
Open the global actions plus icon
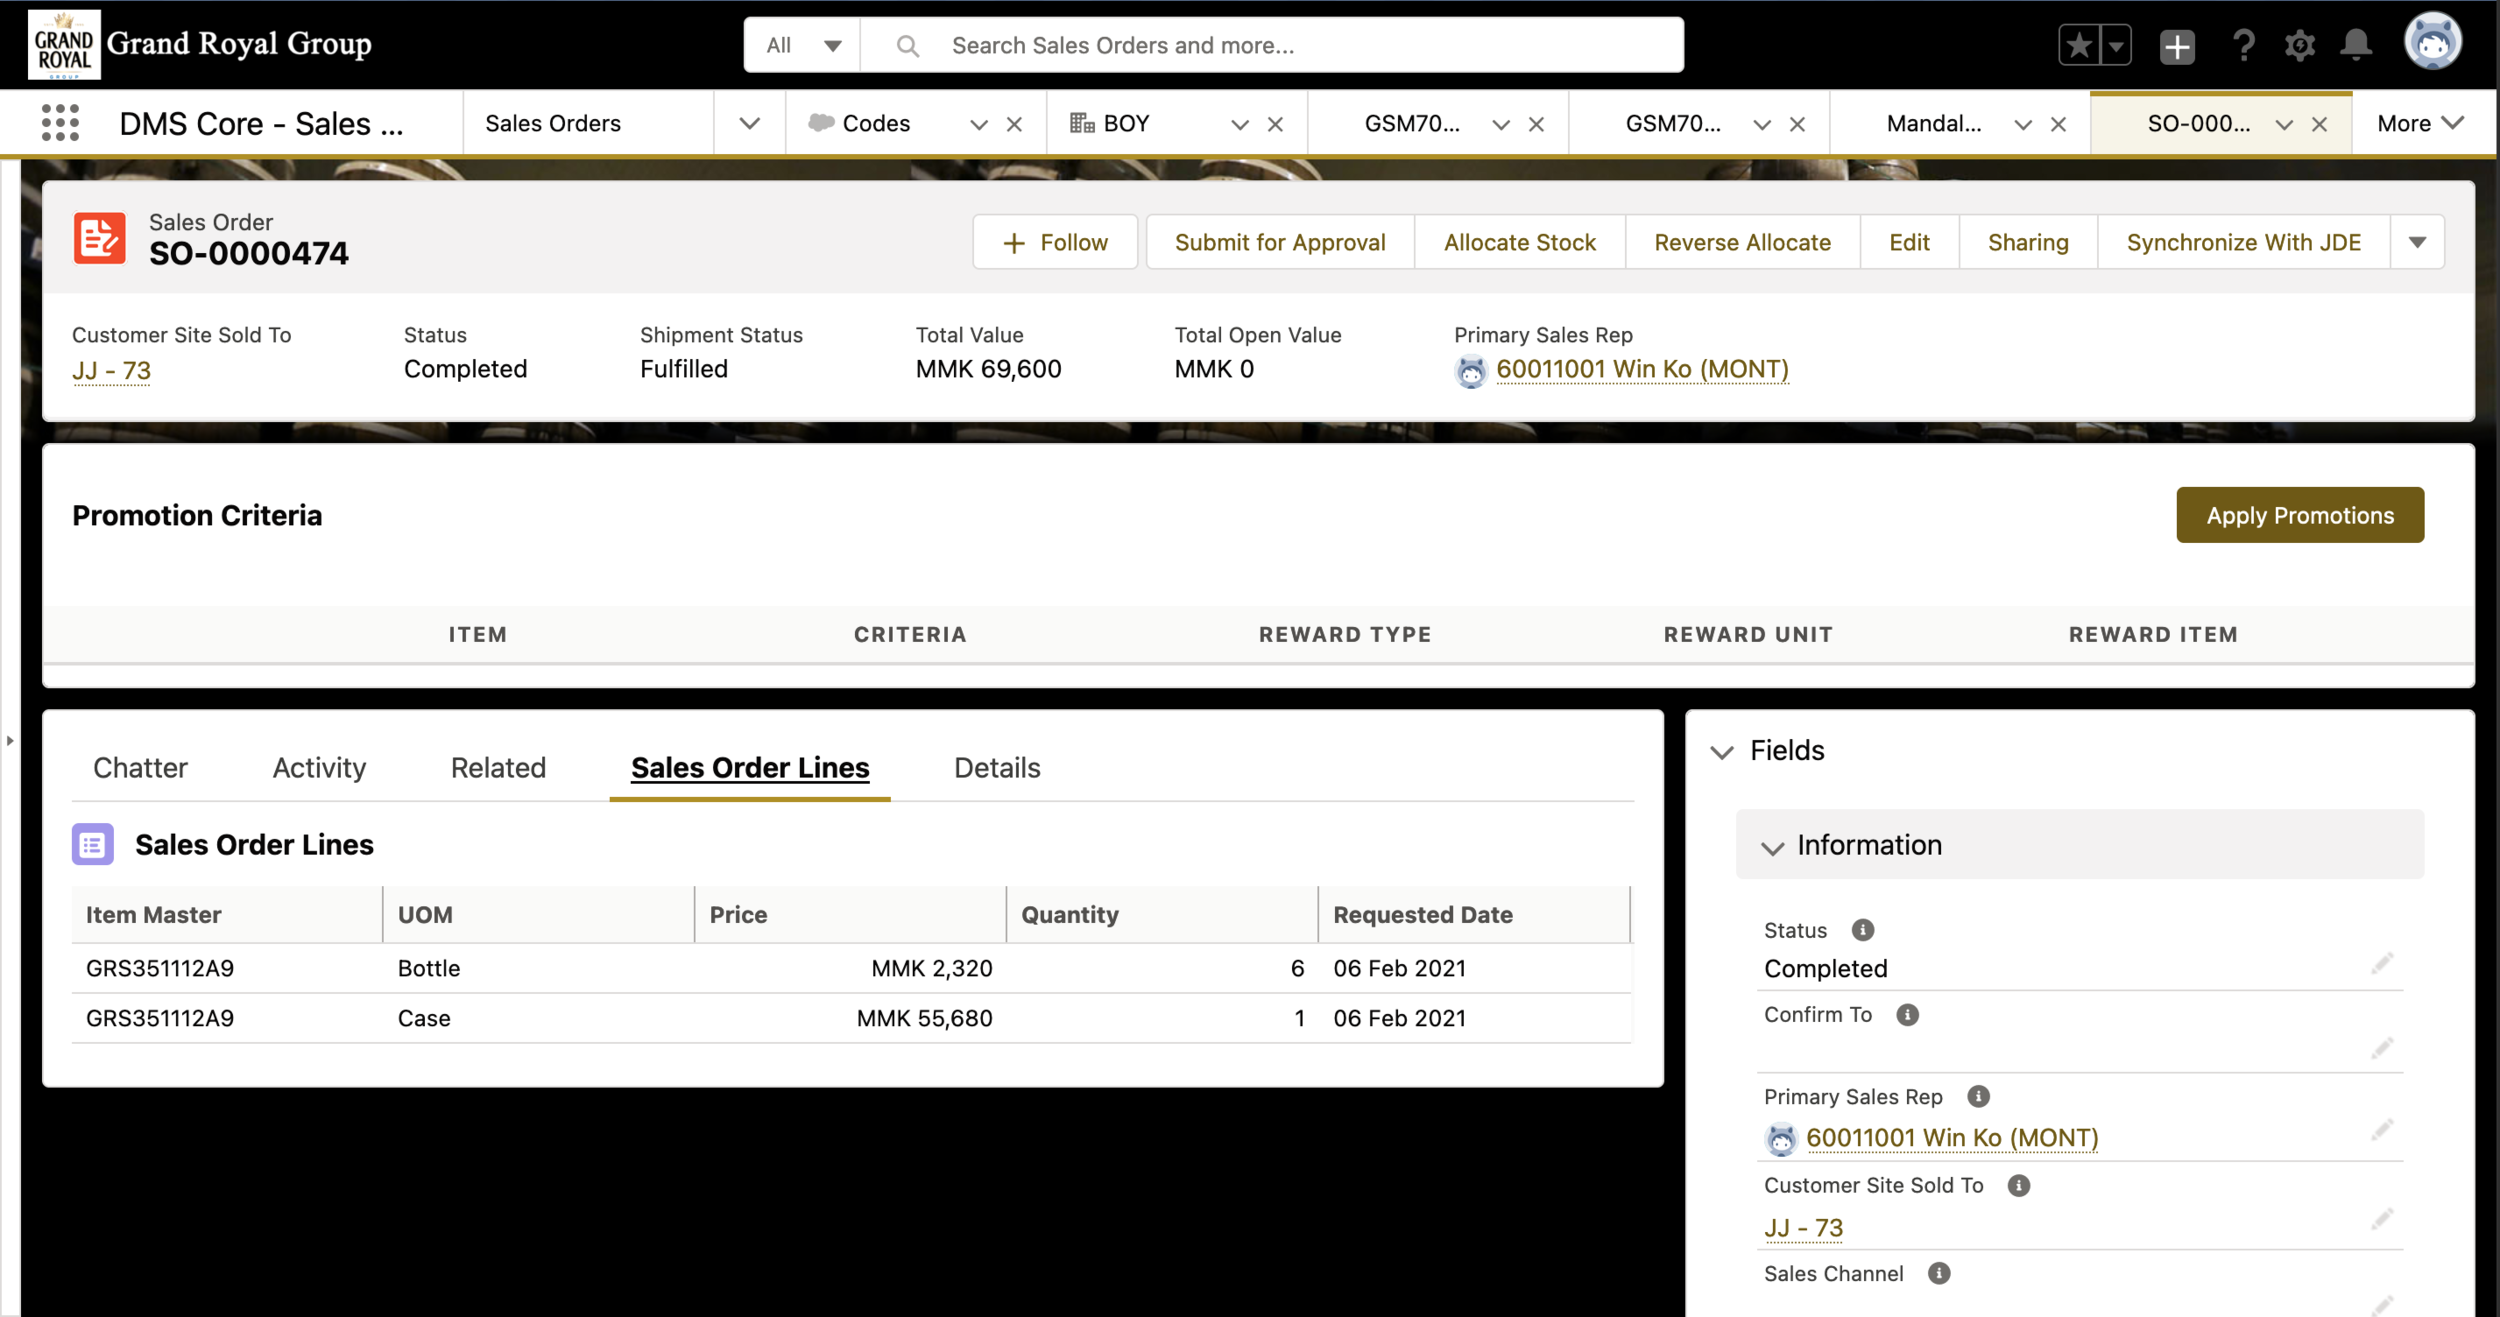pyautogui.click(x=2176, y=46)
